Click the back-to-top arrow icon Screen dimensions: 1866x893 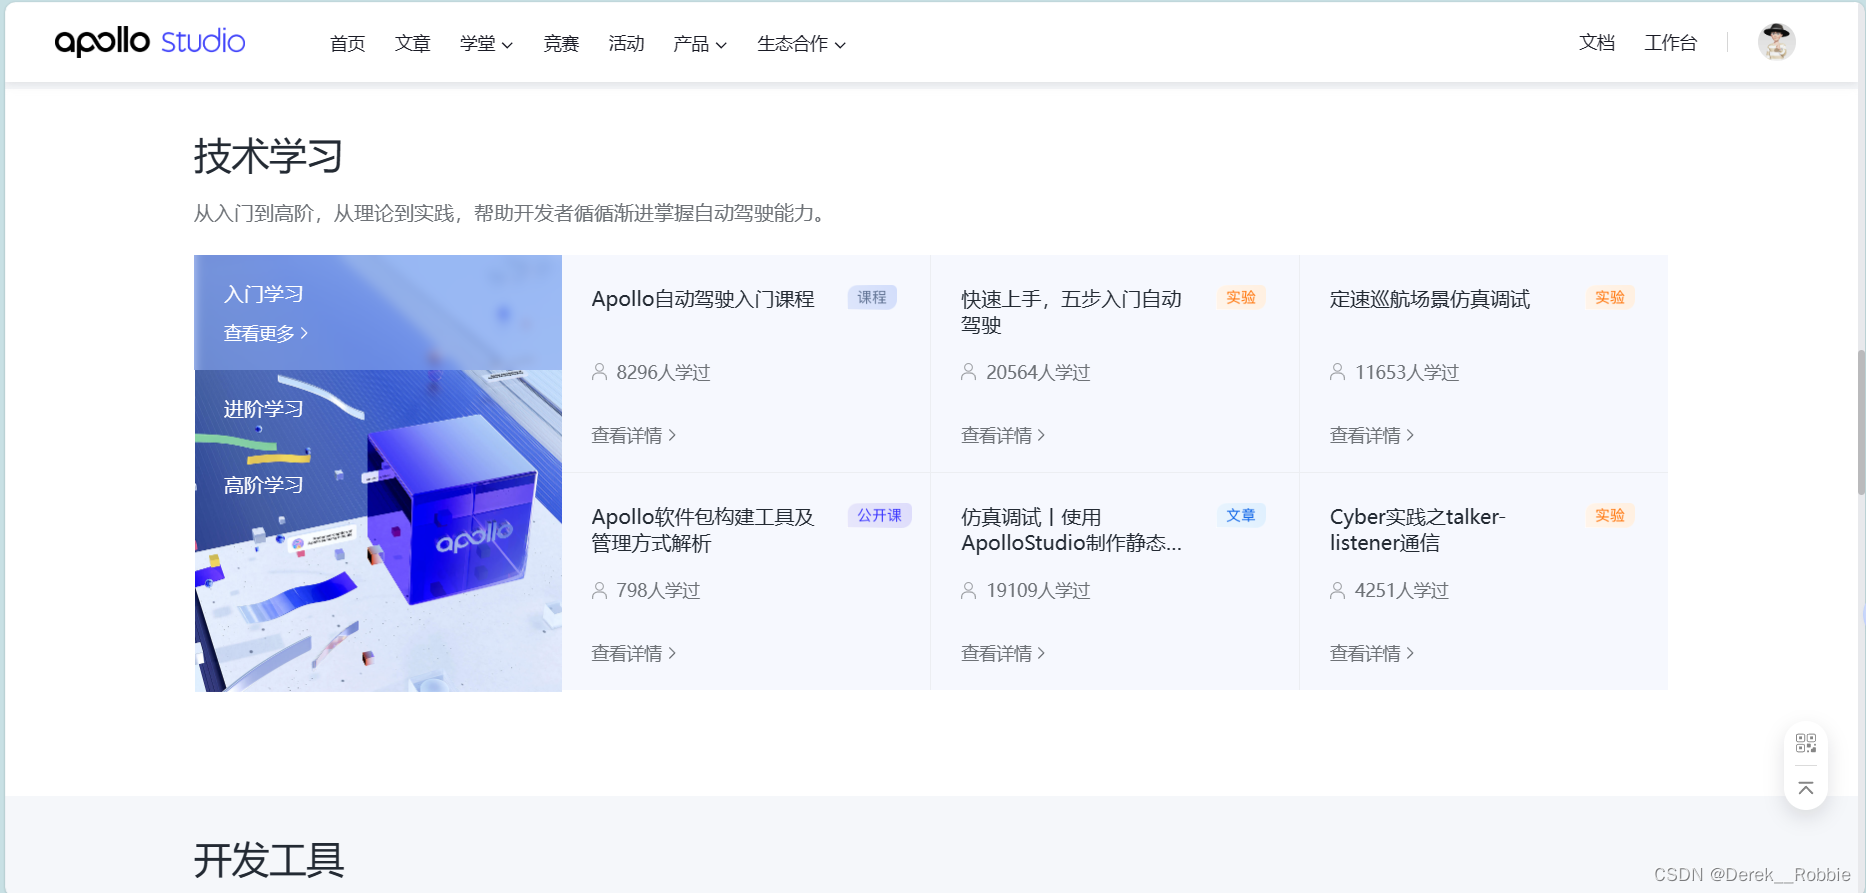1806,789
